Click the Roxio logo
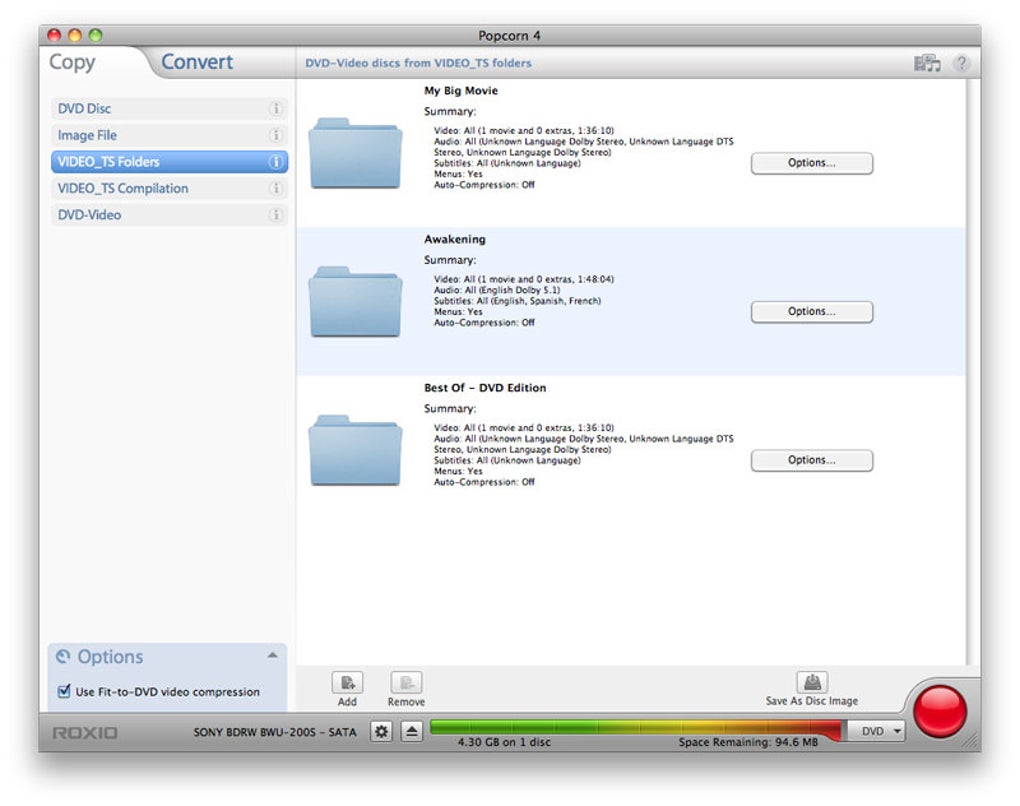Viewport: 1020px width, 806px height. point(85,733)
